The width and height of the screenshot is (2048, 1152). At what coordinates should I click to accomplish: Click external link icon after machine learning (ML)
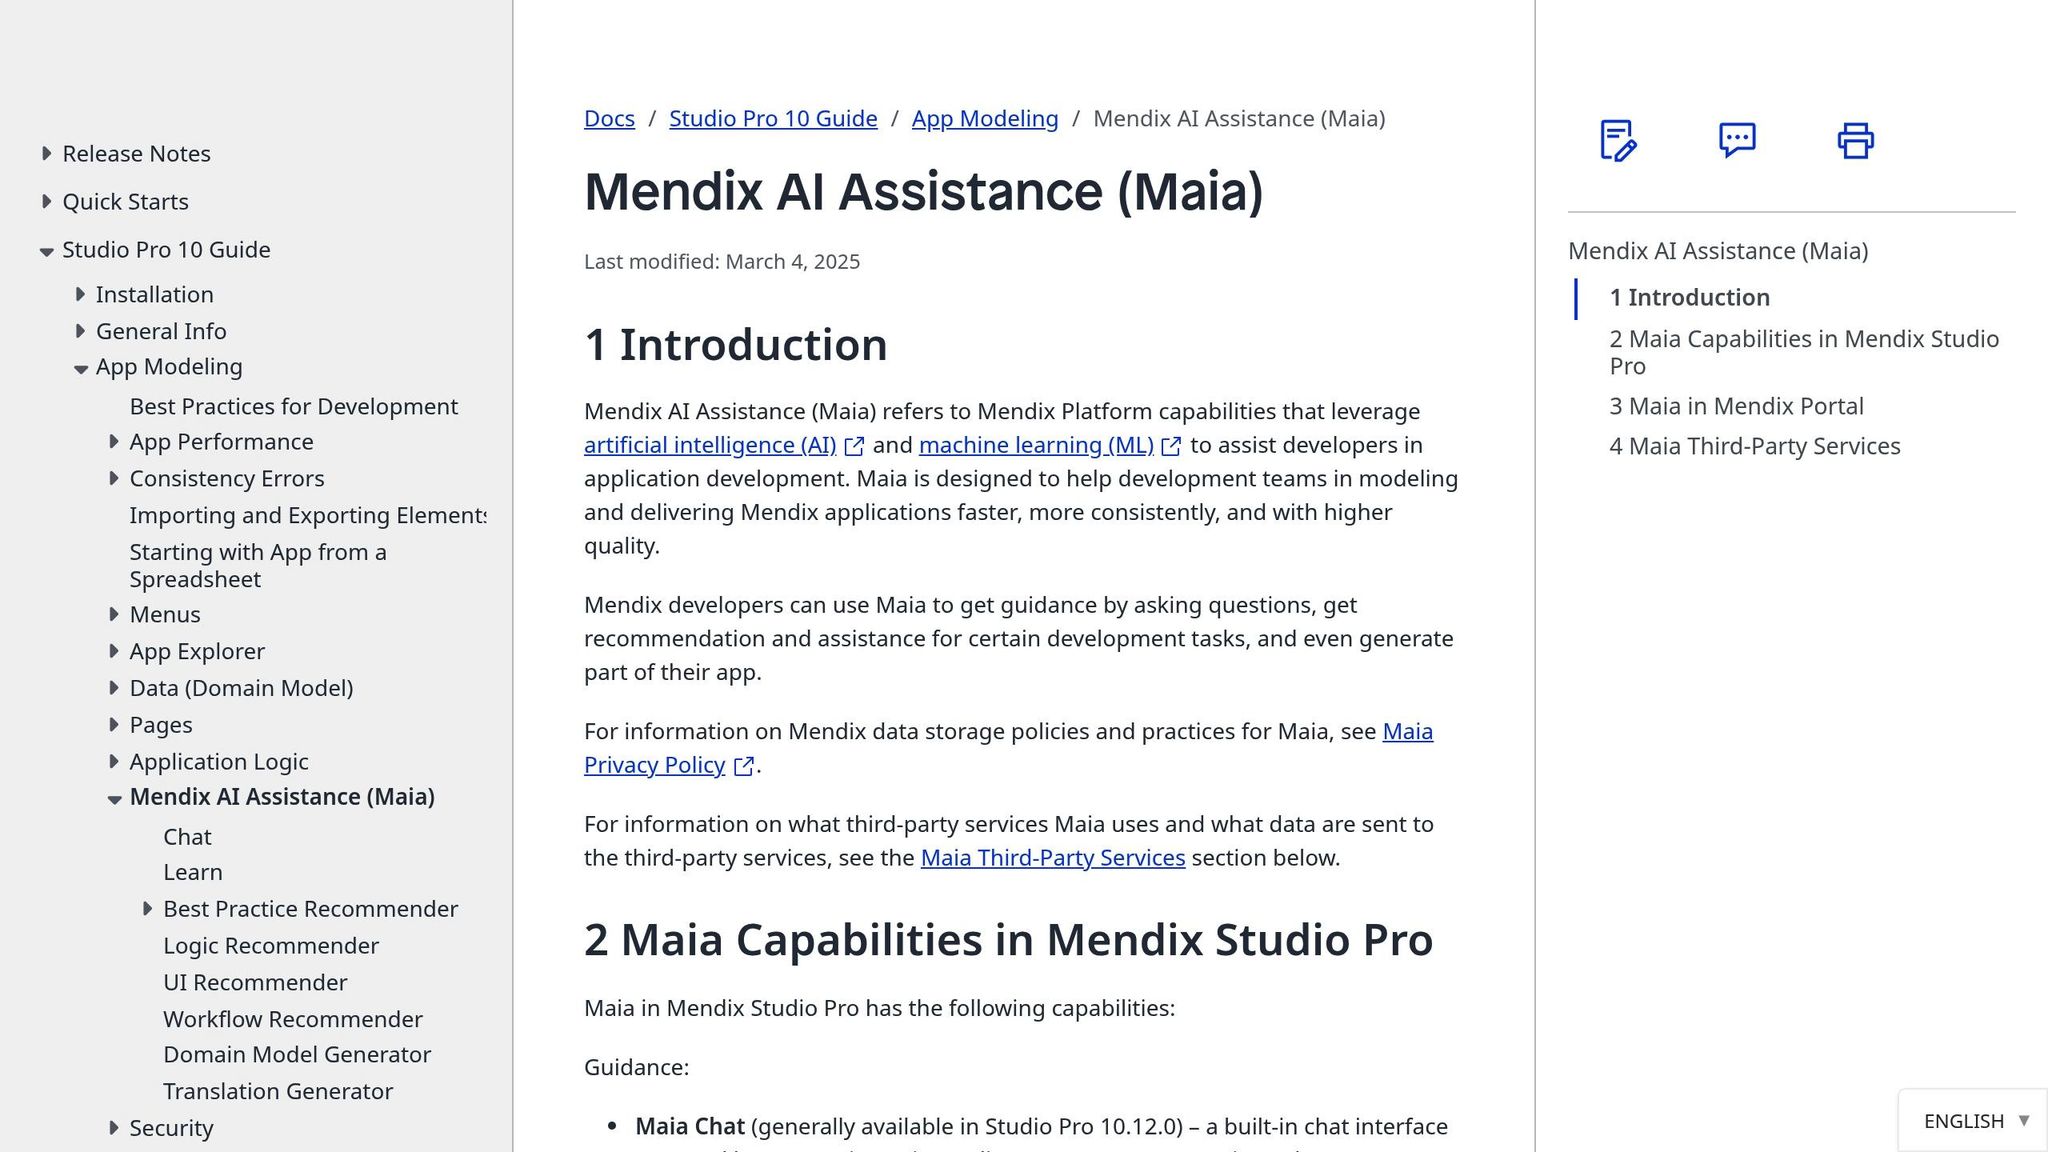click(x=1171, y=446)
